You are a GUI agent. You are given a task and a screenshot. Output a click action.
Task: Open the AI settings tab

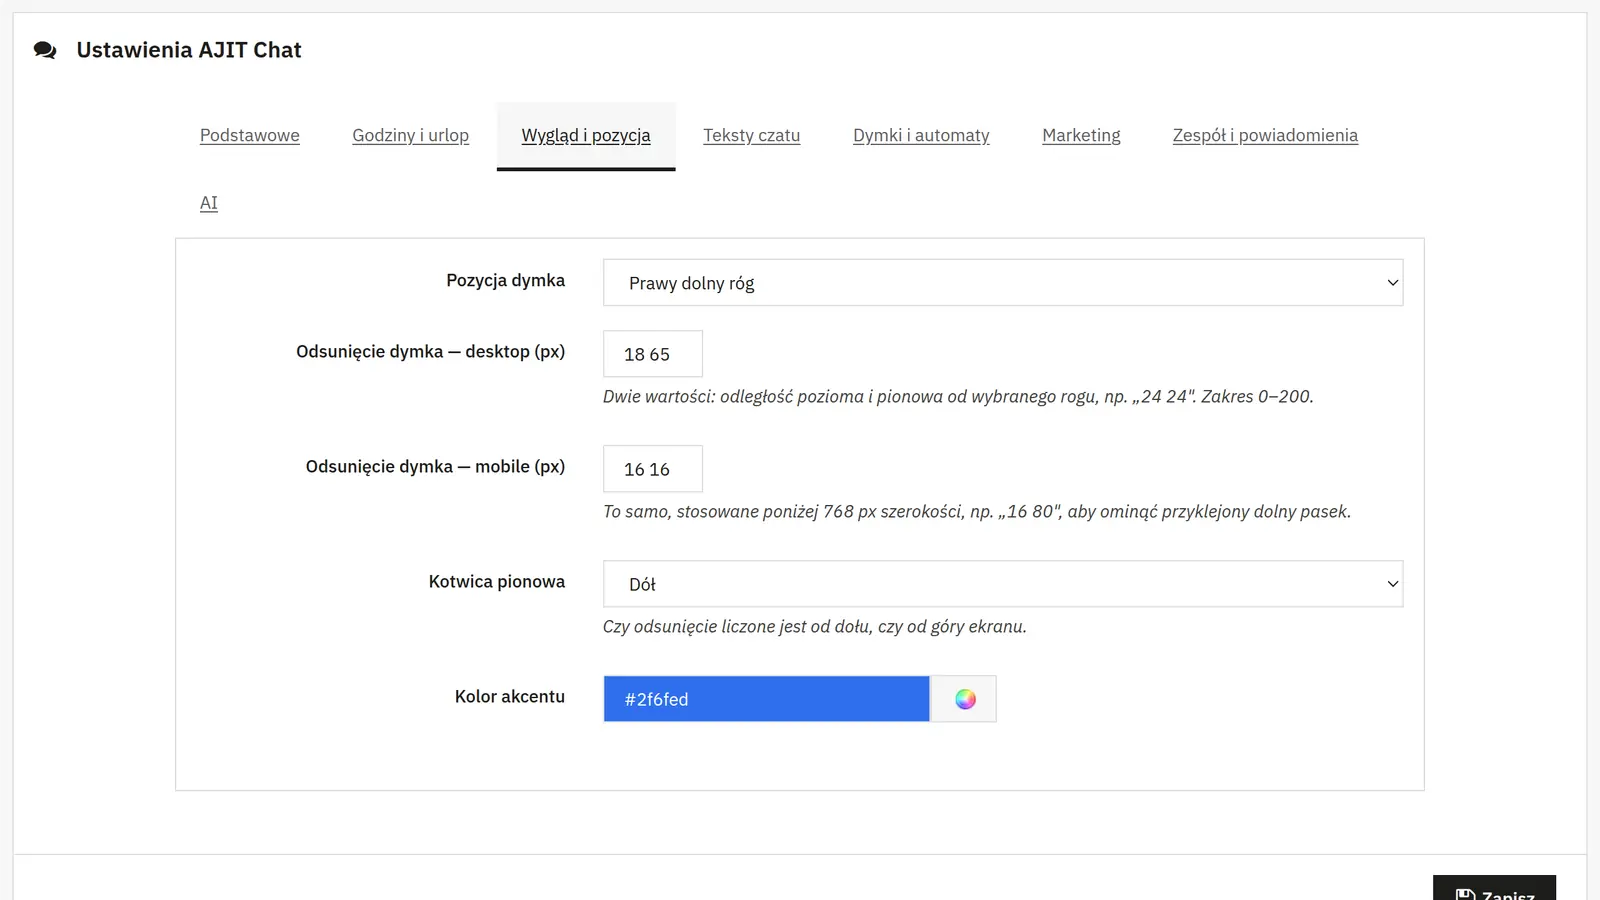(209, 203)
